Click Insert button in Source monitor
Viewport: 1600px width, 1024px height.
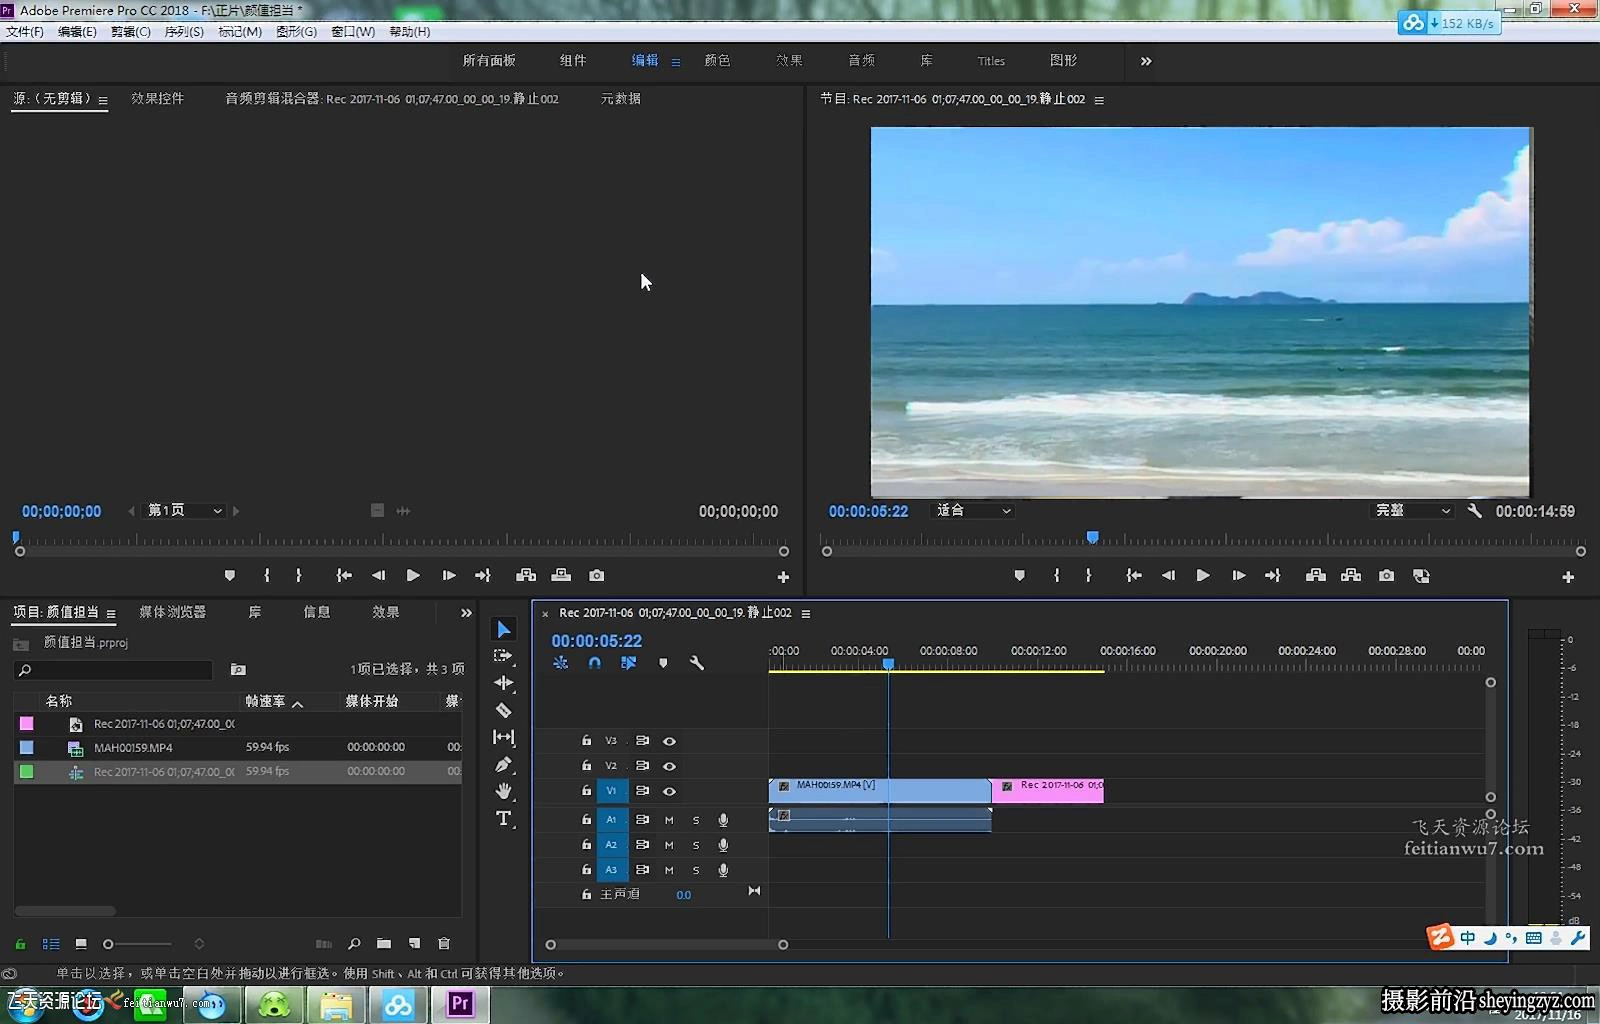(526, 575)
